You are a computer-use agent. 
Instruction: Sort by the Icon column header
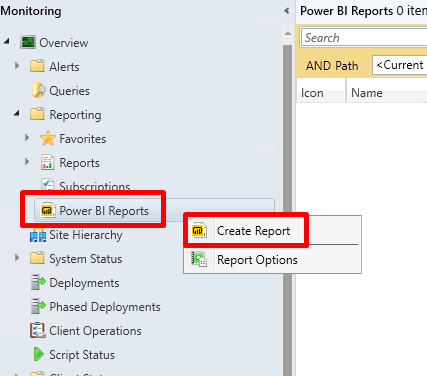[x=321, y=92]
